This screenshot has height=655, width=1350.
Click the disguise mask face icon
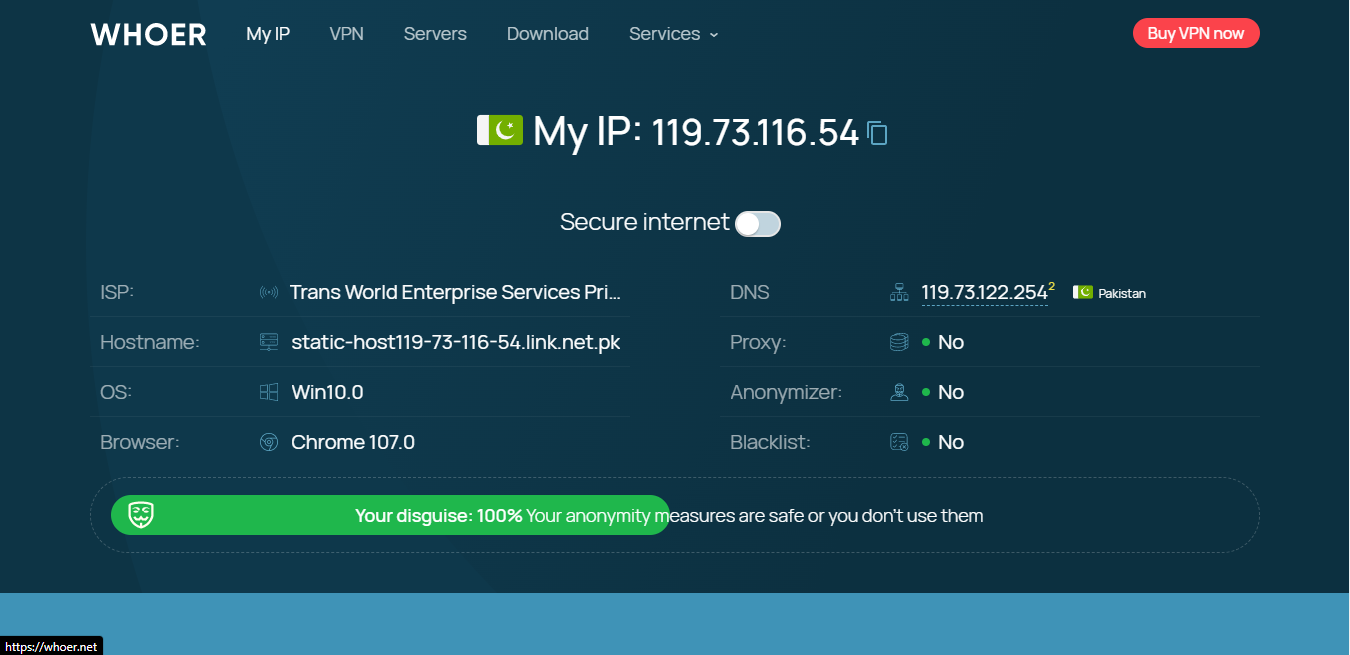pos(141,515)
